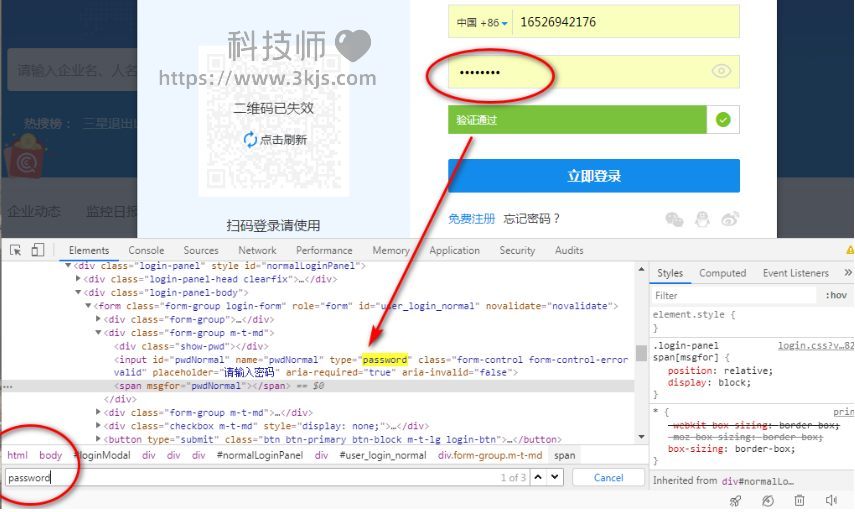Switch to the Security tab
Image resolution: width=855 pixels, height=512 pixels.
517,250
